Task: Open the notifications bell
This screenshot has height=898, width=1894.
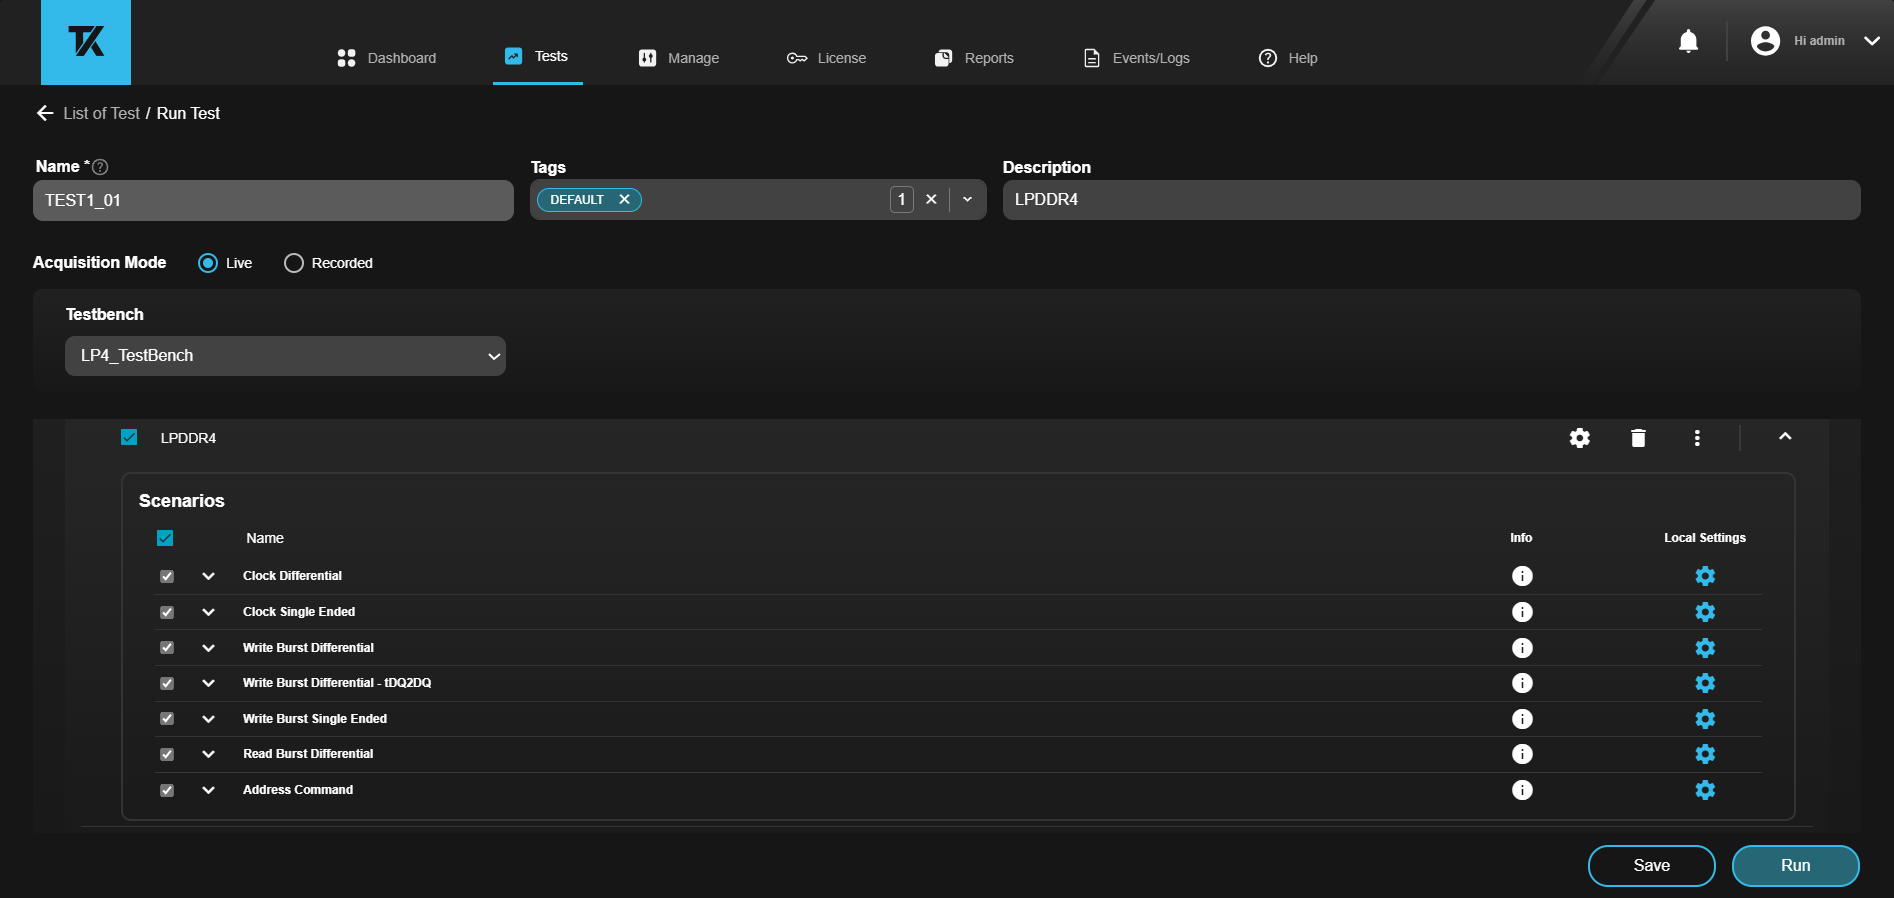Action: pyautogui.click(x=1688, y=41)
